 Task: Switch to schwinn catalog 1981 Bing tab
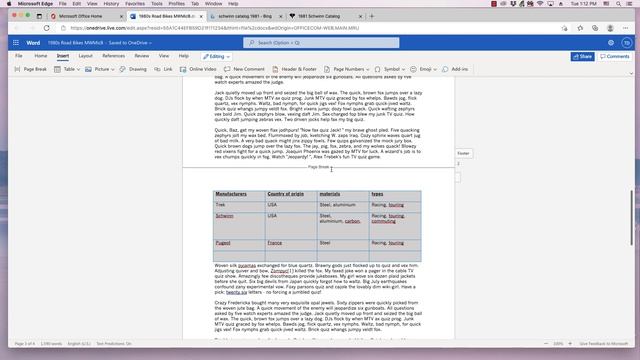coord(246,16)
